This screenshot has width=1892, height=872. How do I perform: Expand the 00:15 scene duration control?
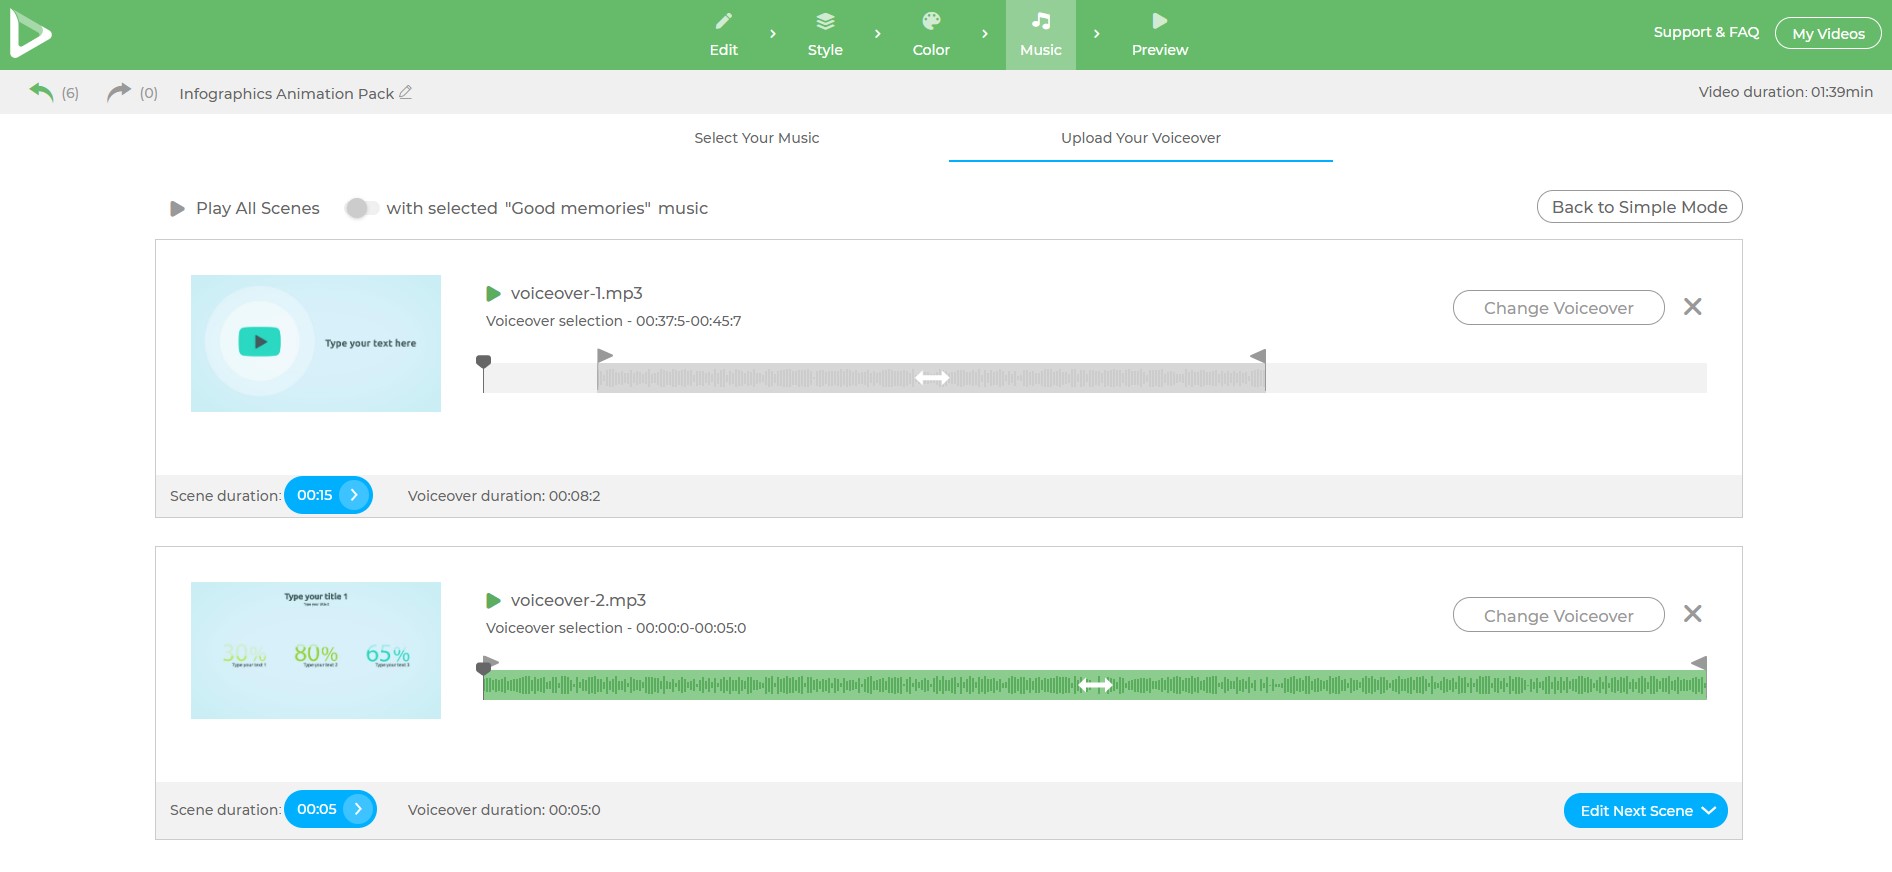(x=353, y=495)
